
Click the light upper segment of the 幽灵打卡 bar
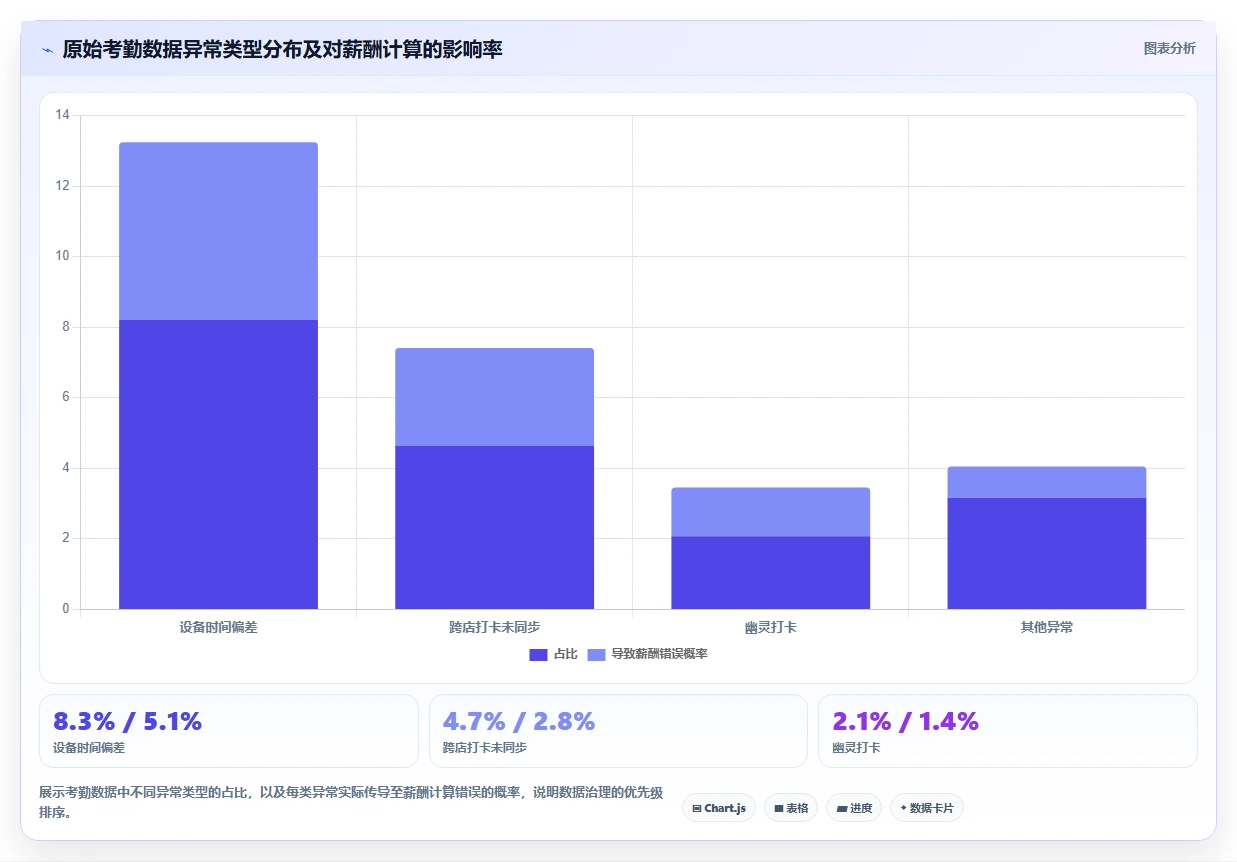click(x=770, y=512)
